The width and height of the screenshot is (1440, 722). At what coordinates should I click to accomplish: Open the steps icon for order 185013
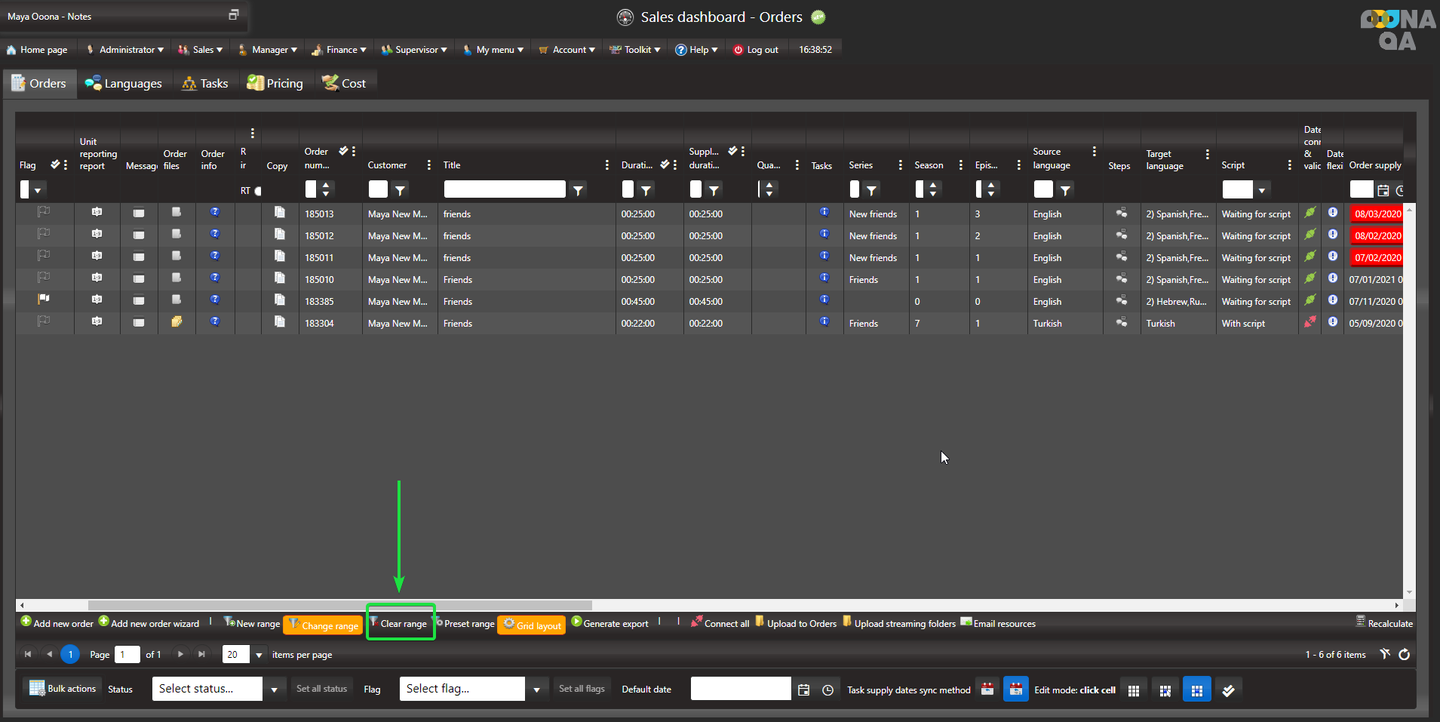click(x=1121, y=213)
